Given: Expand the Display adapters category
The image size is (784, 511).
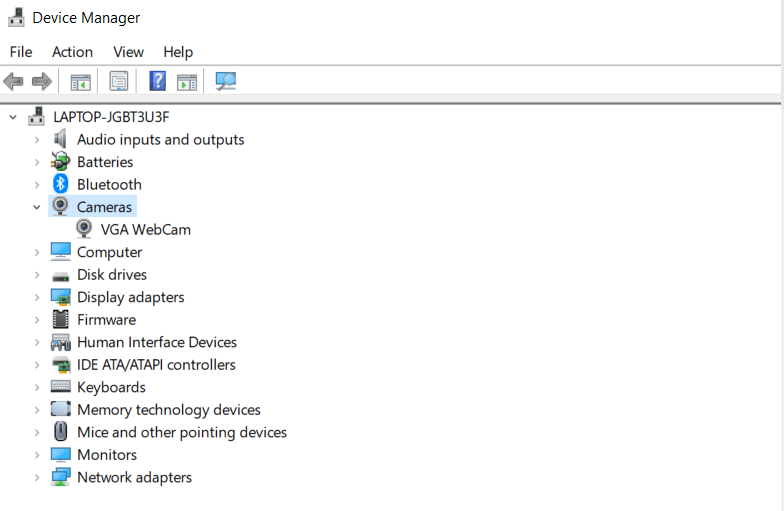Looking at the screenshot, I should [36, 298].
